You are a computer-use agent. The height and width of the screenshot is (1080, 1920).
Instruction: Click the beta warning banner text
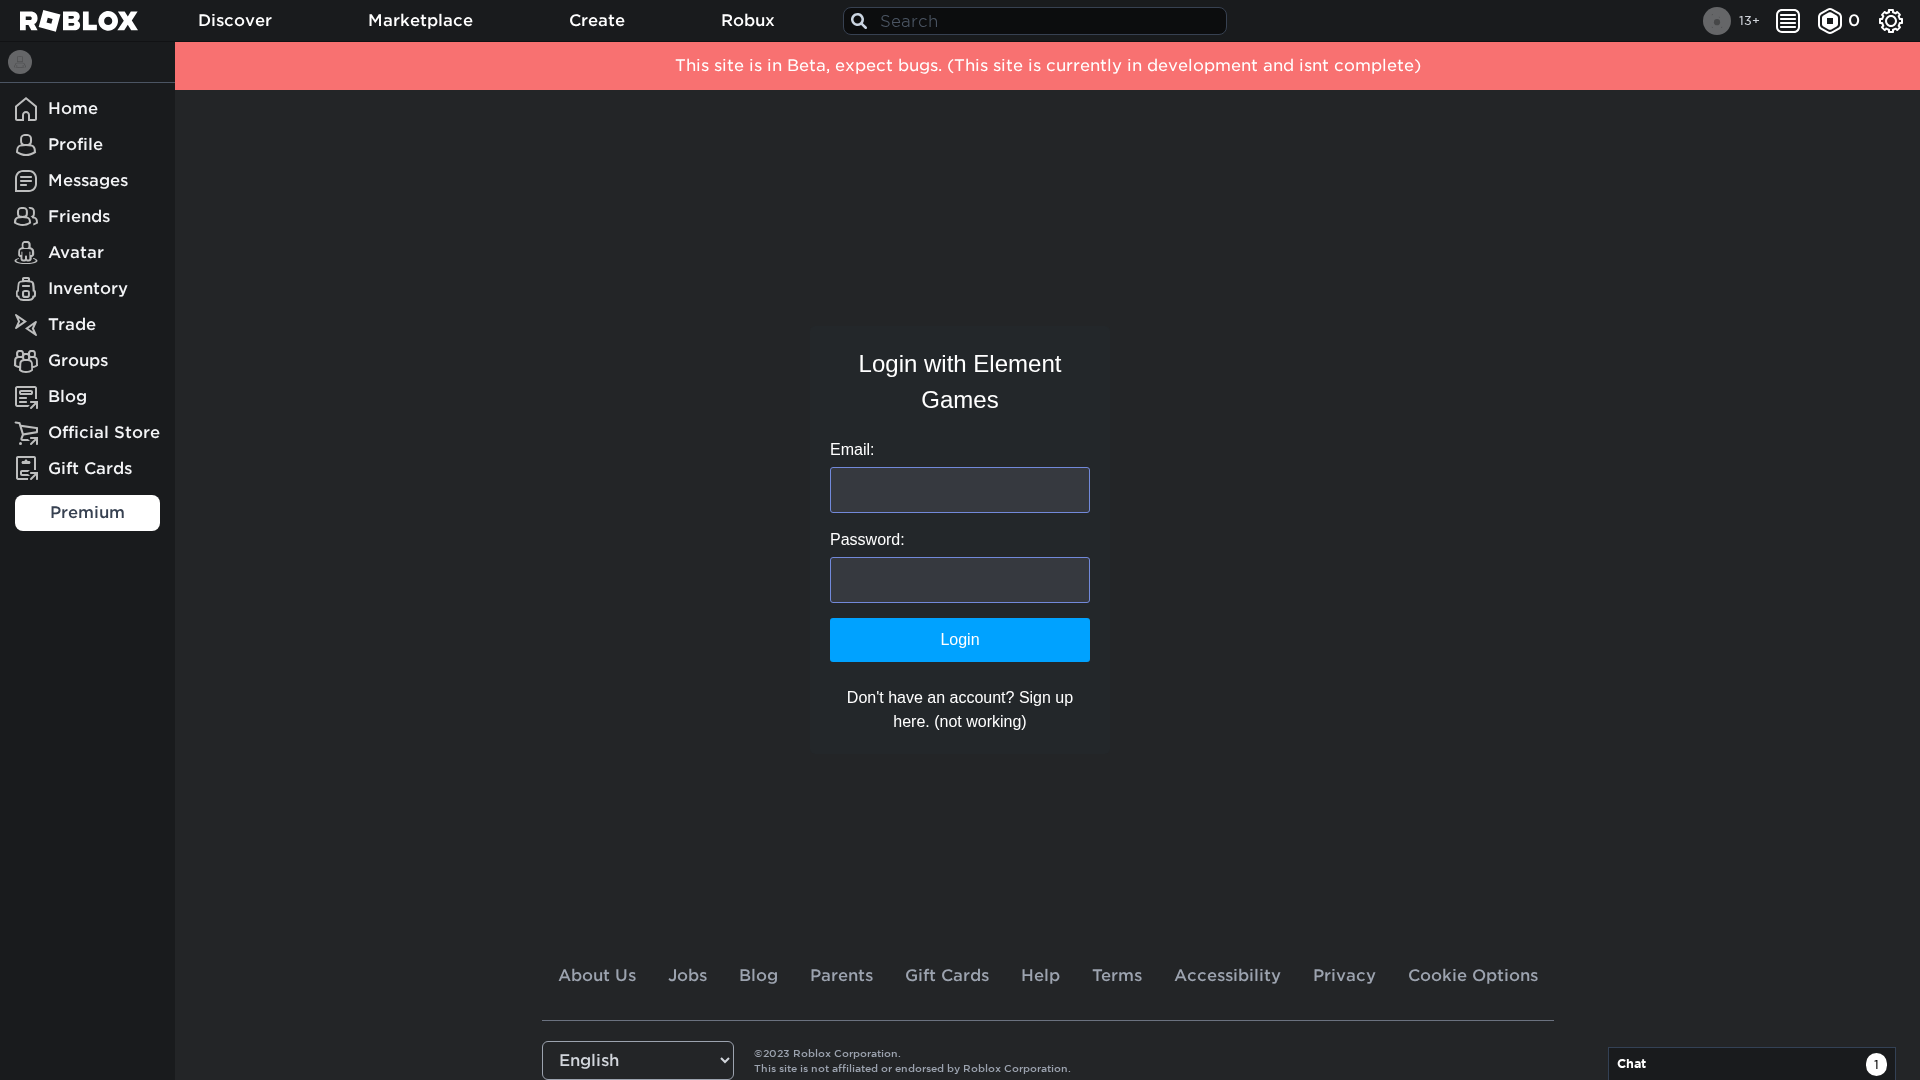1047,66
